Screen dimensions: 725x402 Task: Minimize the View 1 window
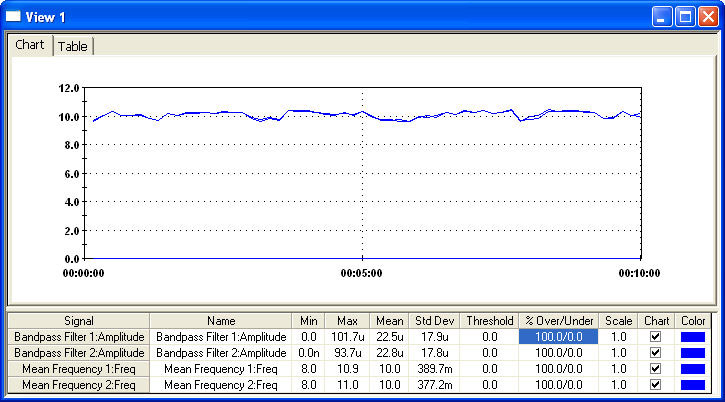[662, 17]
